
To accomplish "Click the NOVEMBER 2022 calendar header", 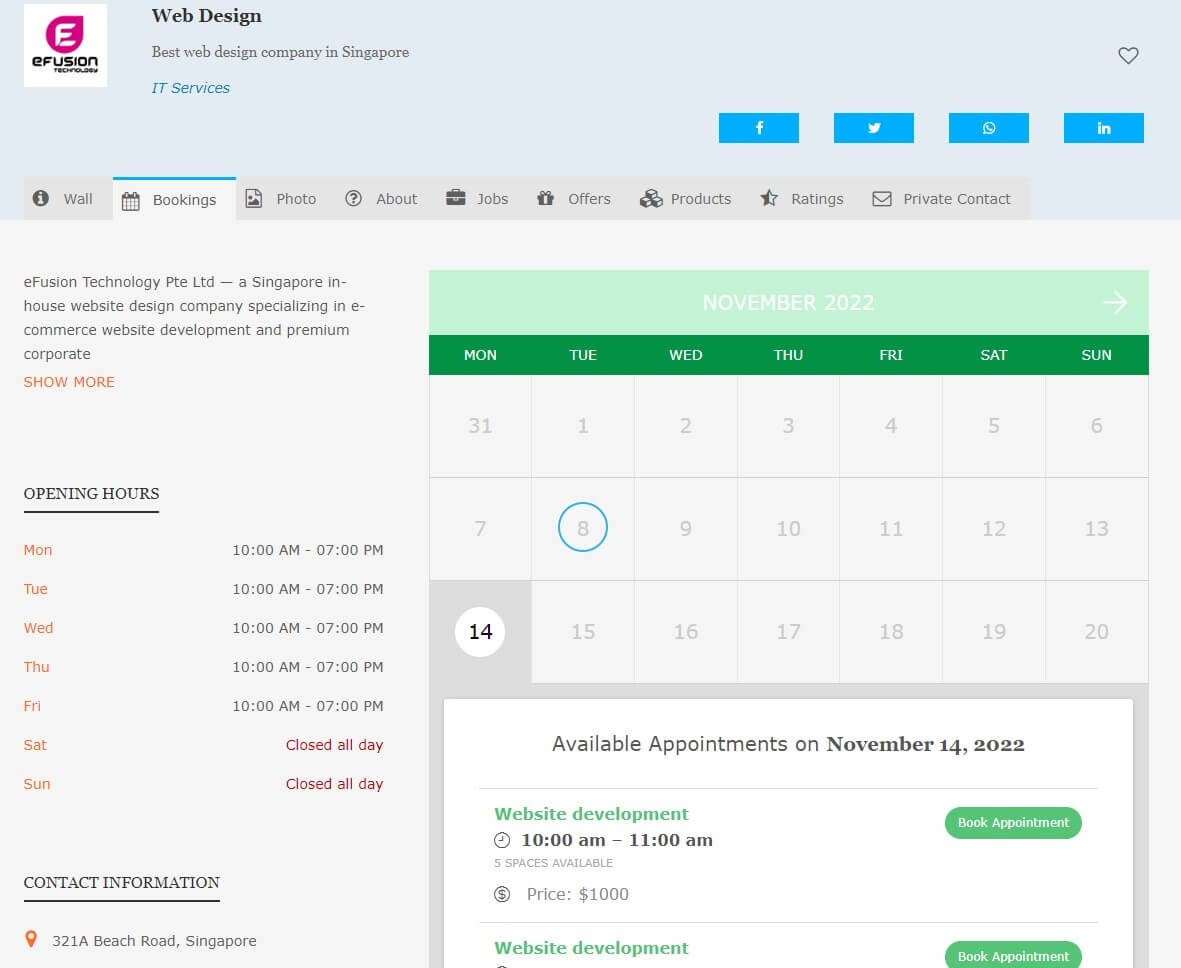I will tap(788, 303).
